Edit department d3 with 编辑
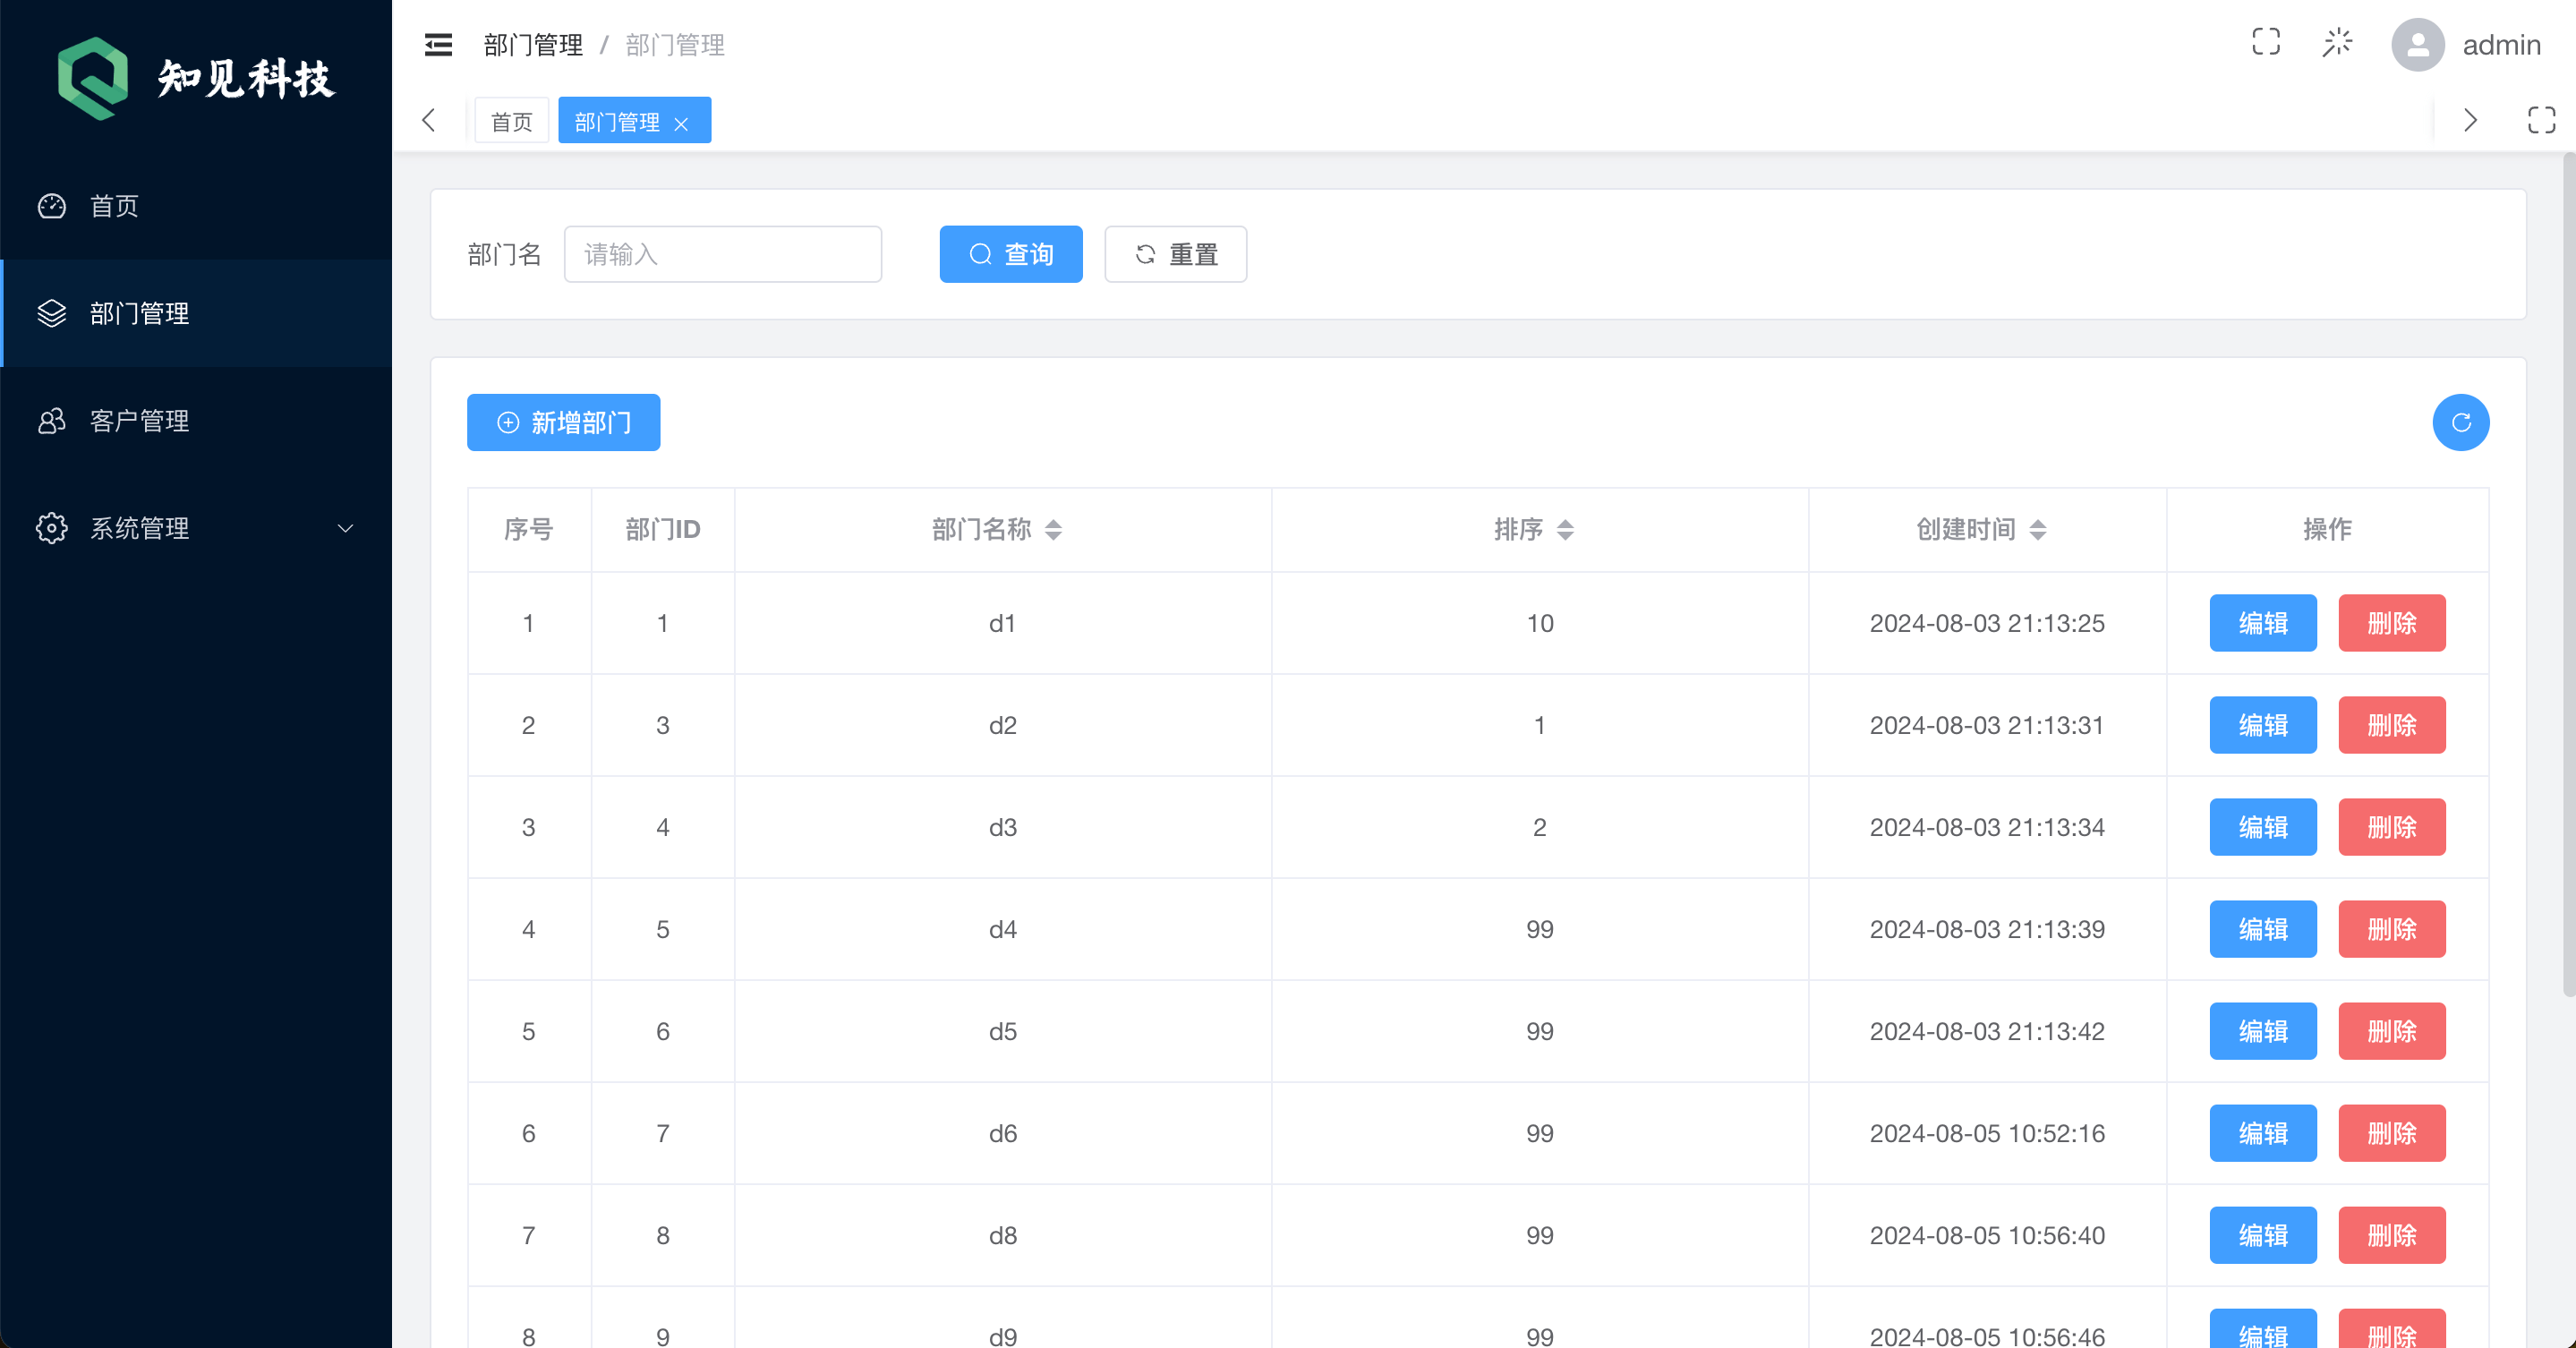Viewport: 2576px width, 1348px height. [x=2263, y=827]
